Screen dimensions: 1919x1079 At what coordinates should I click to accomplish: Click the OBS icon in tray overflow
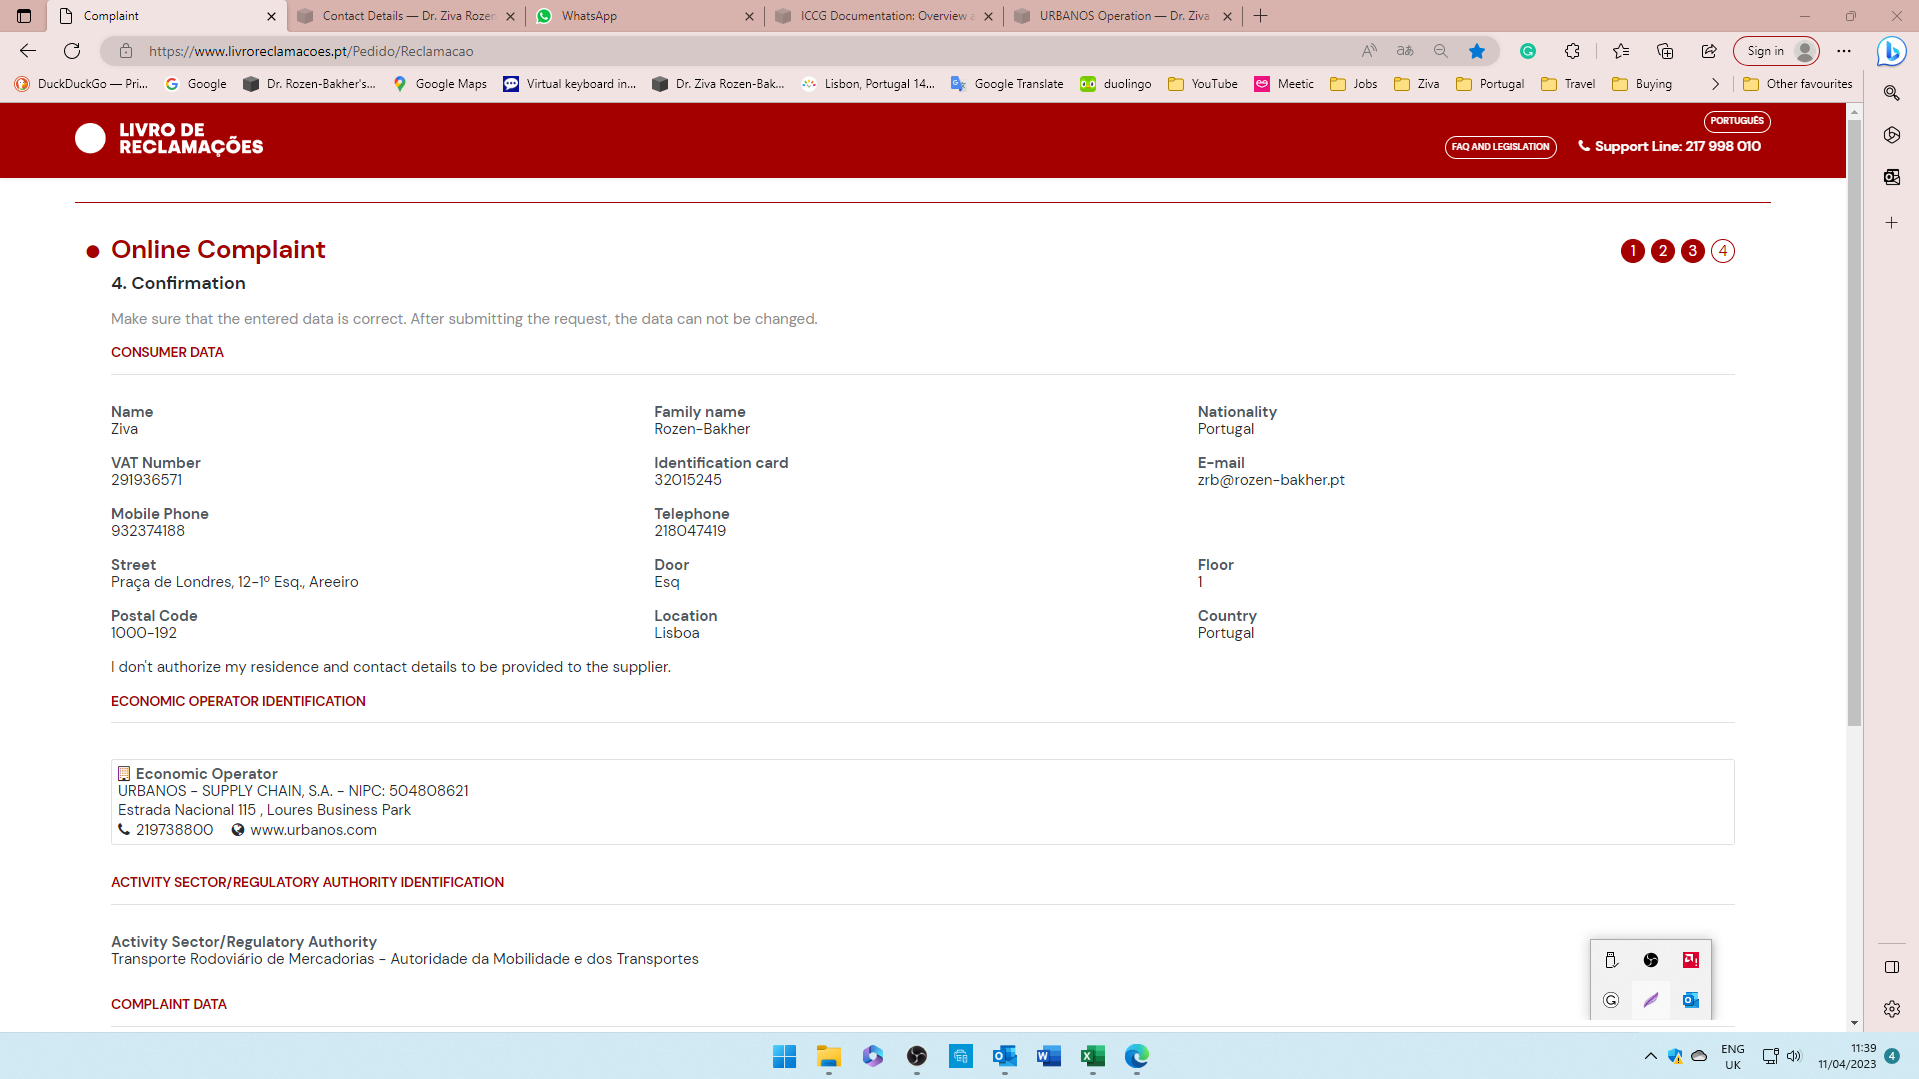(x=1651, y=960)
